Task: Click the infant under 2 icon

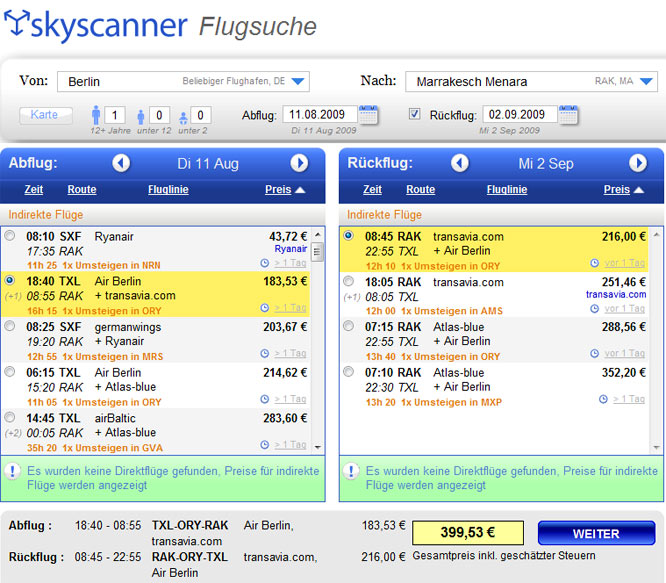Action: coord(183,118)
